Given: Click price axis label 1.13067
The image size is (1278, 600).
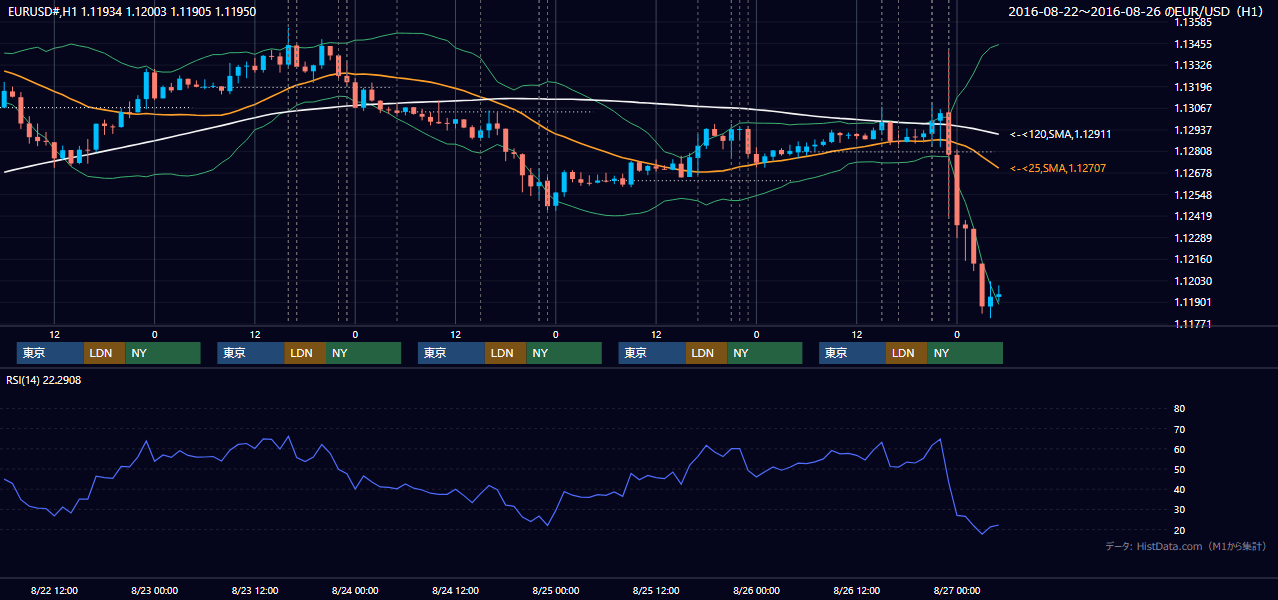Looking at the screenshot, I should [x=1192, y=109].
